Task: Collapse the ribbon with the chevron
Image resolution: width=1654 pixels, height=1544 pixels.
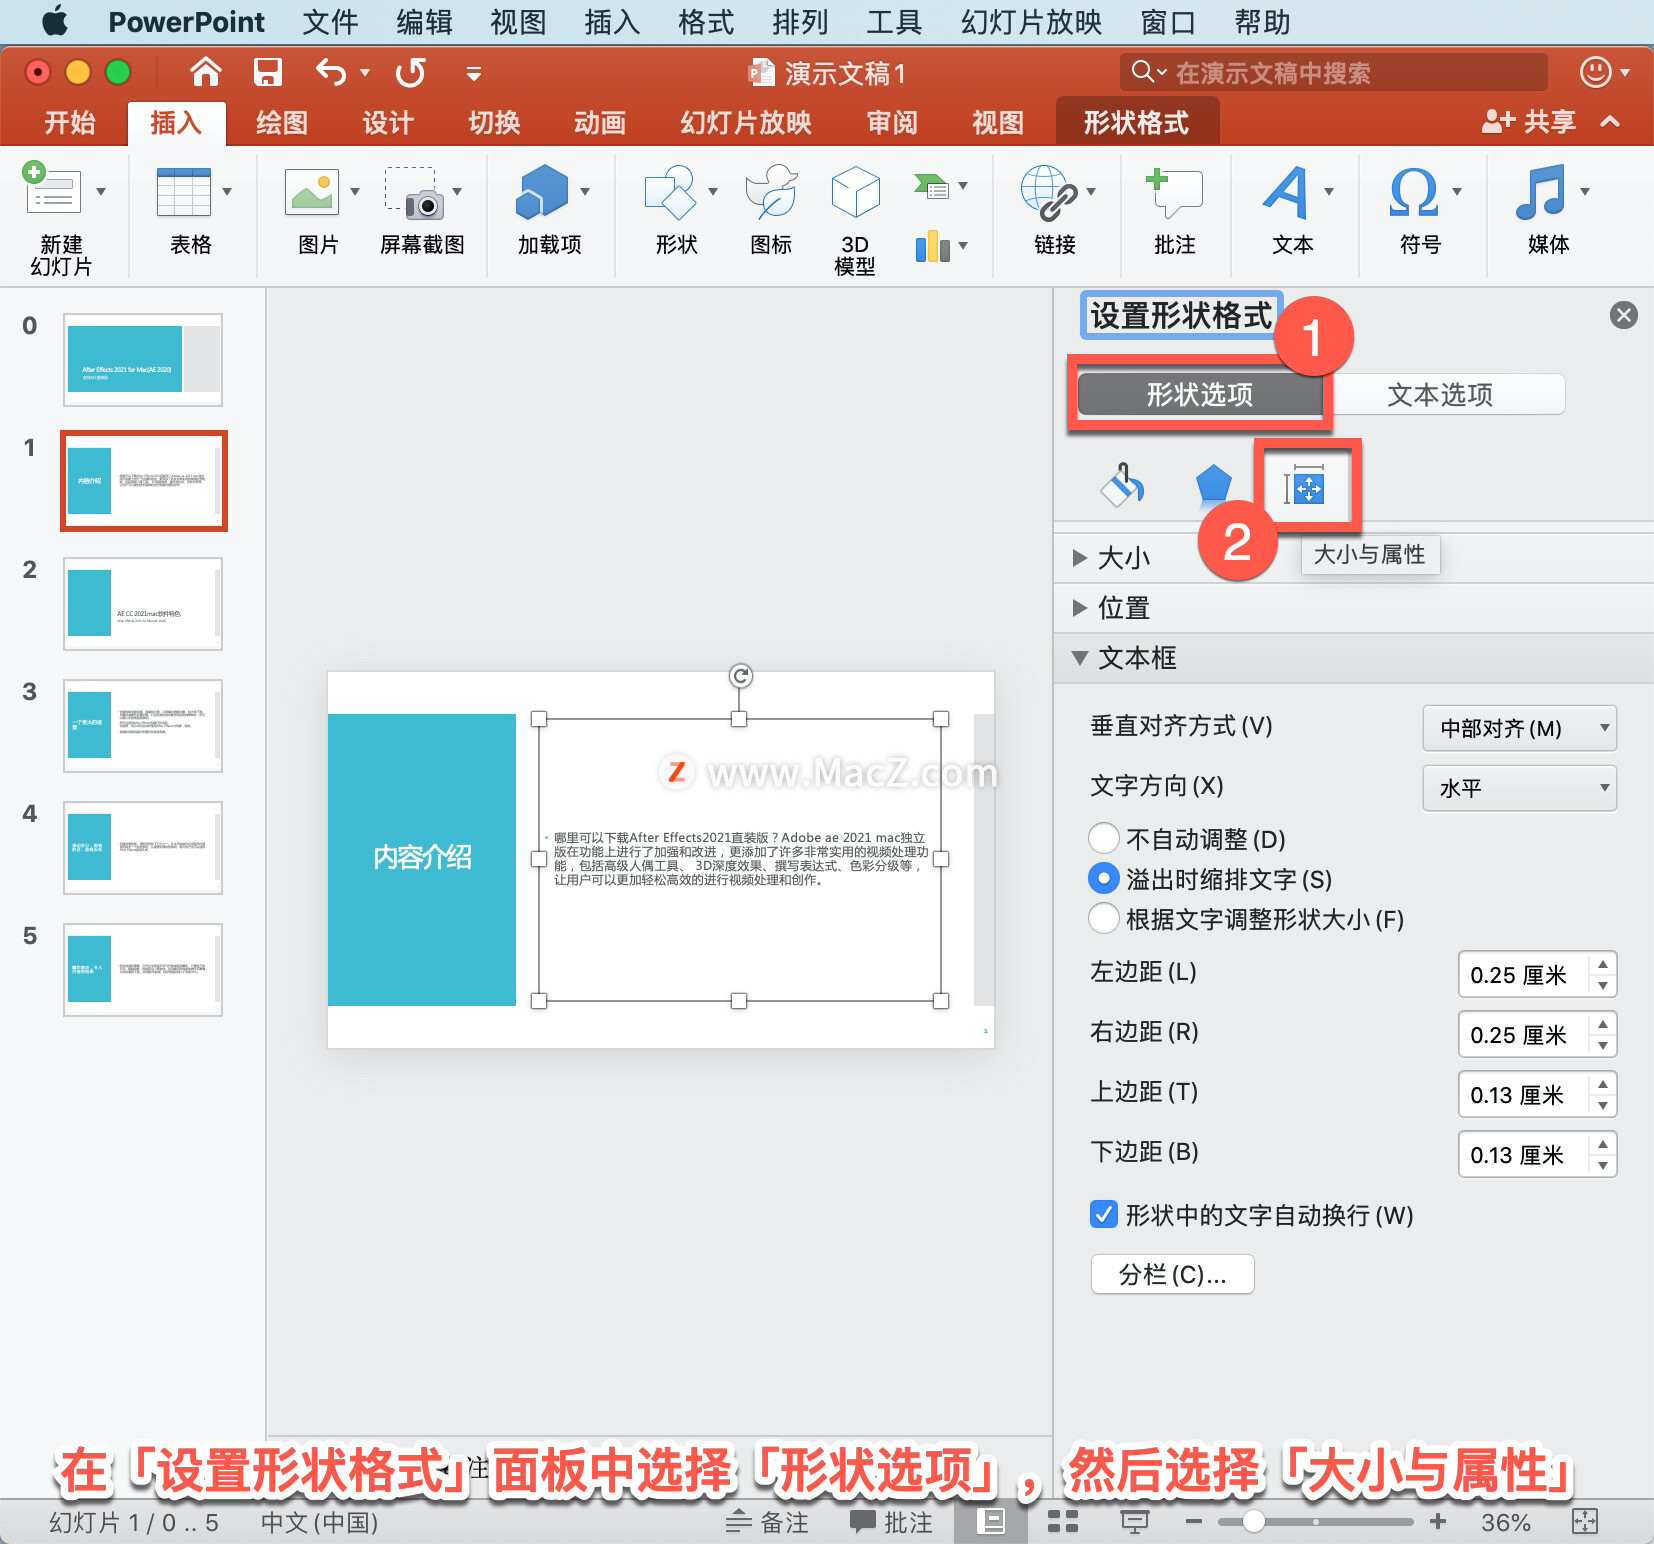Action: (x=1610, y=122)
